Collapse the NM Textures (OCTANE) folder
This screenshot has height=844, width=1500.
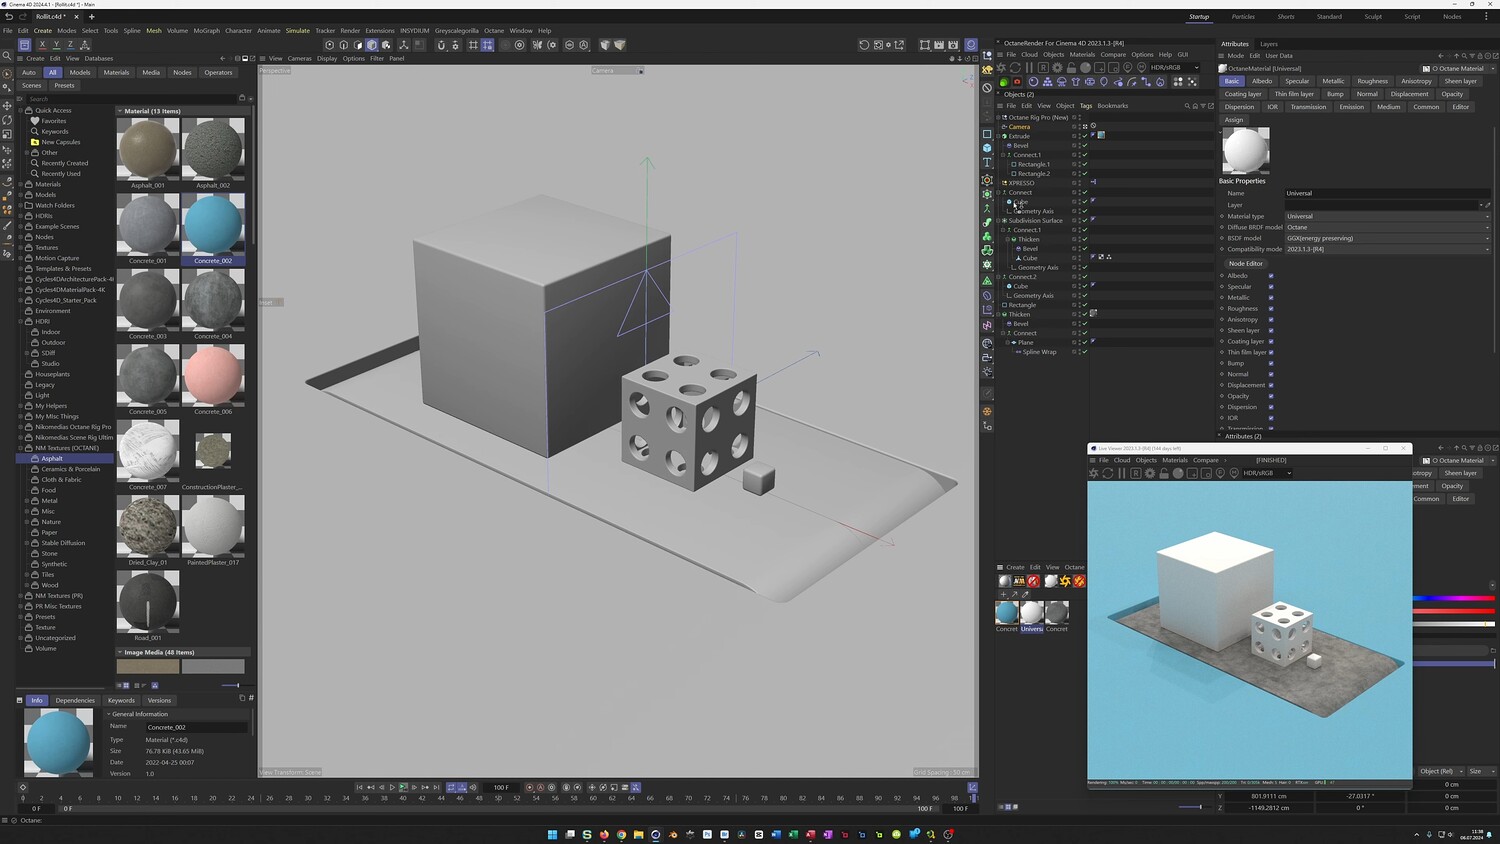20,448
